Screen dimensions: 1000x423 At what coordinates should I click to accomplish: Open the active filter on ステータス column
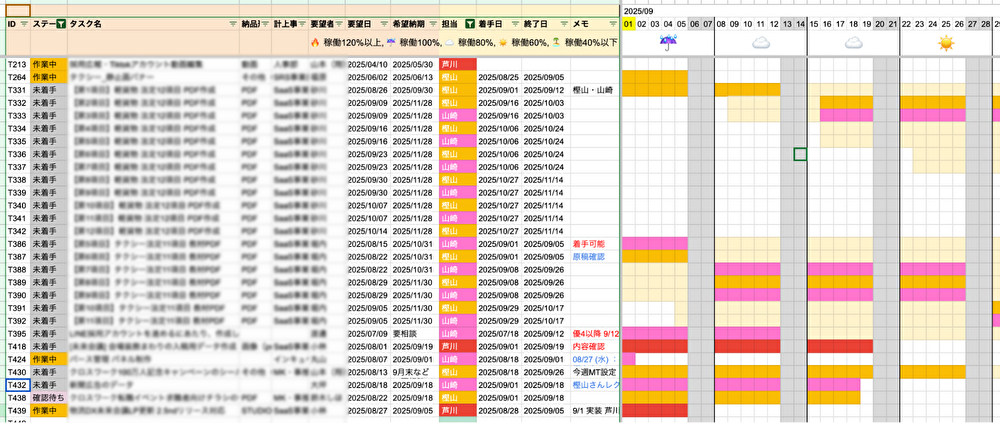tap(61, 24)
